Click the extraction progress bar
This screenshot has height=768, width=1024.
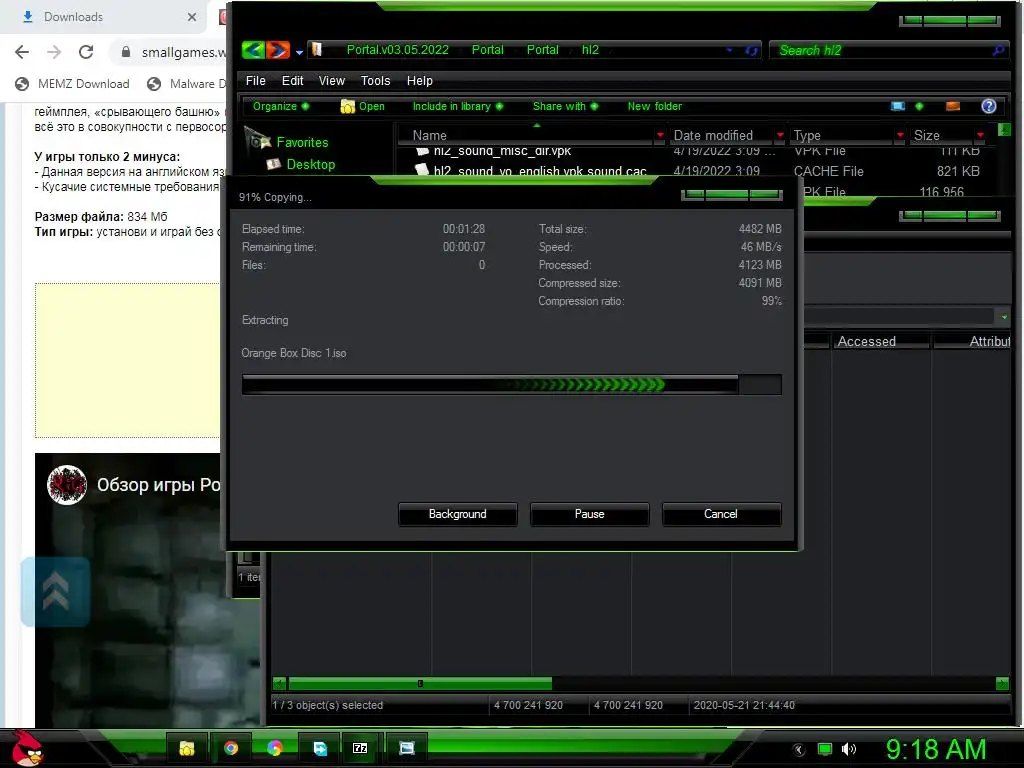pos(511,385)
